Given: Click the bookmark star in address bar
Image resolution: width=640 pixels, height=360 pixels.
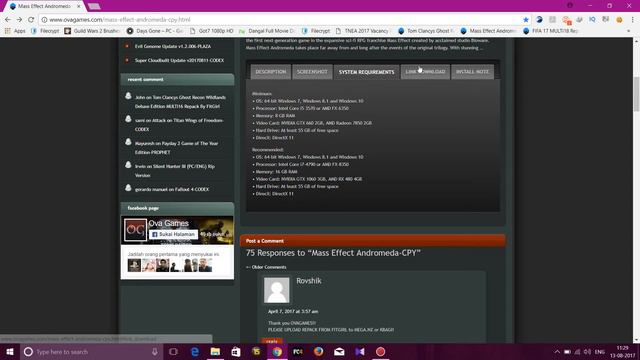Looking at the screenshot, I should click(x=526, y=20).
